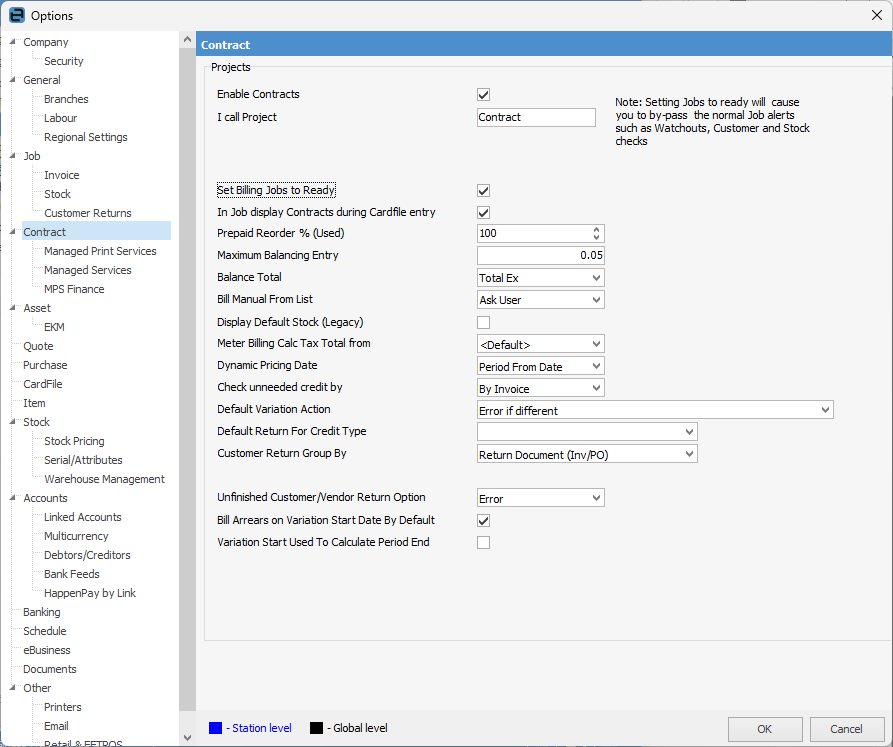Select Managed Print Services in tree

pos(100,251)
